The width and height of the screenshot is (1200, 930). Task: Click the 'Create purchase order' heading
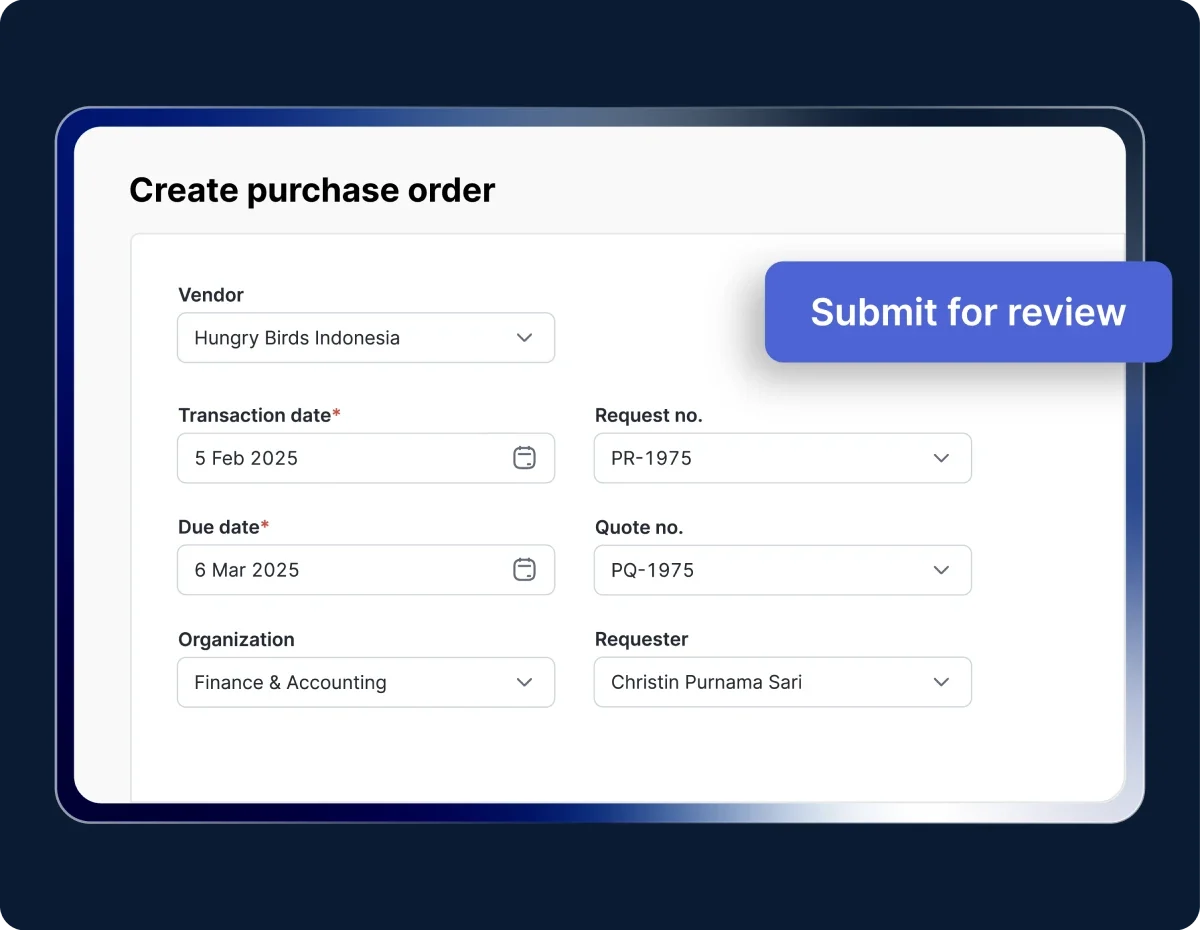pos(312,190)
